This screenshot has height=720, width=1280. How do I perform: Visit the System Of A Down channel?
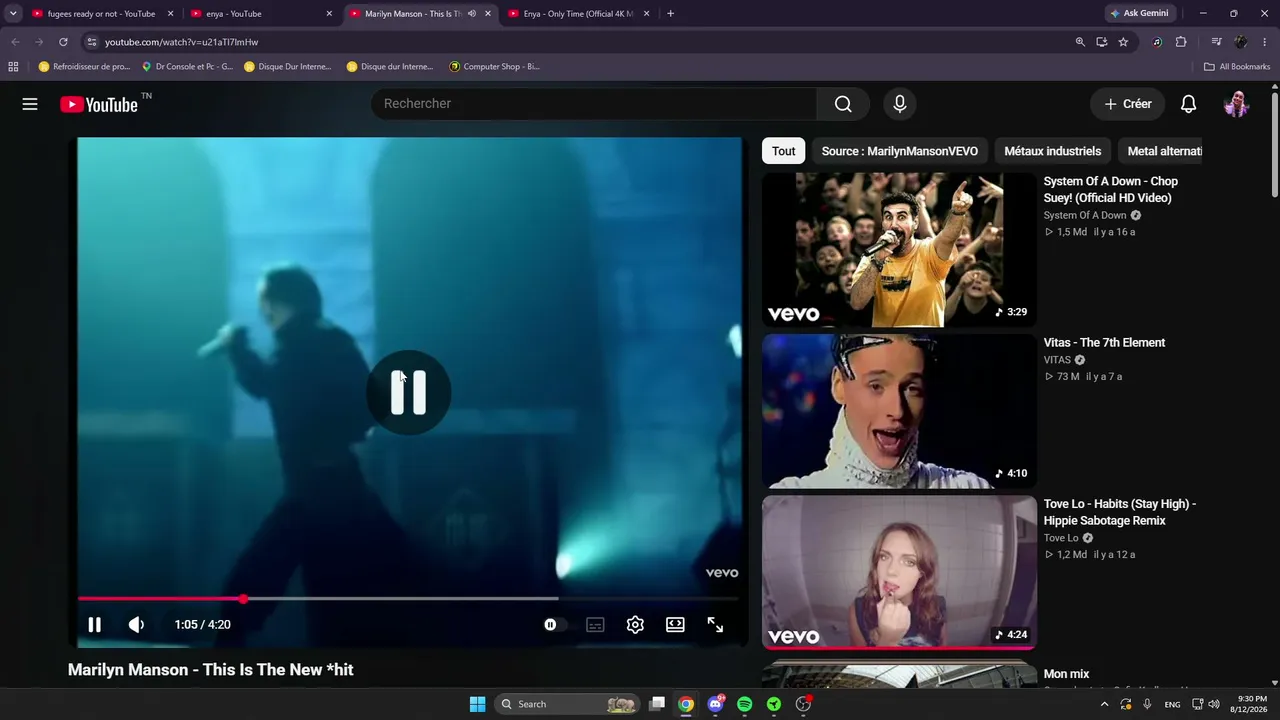pyautogui.click(x=1085, y=216)
